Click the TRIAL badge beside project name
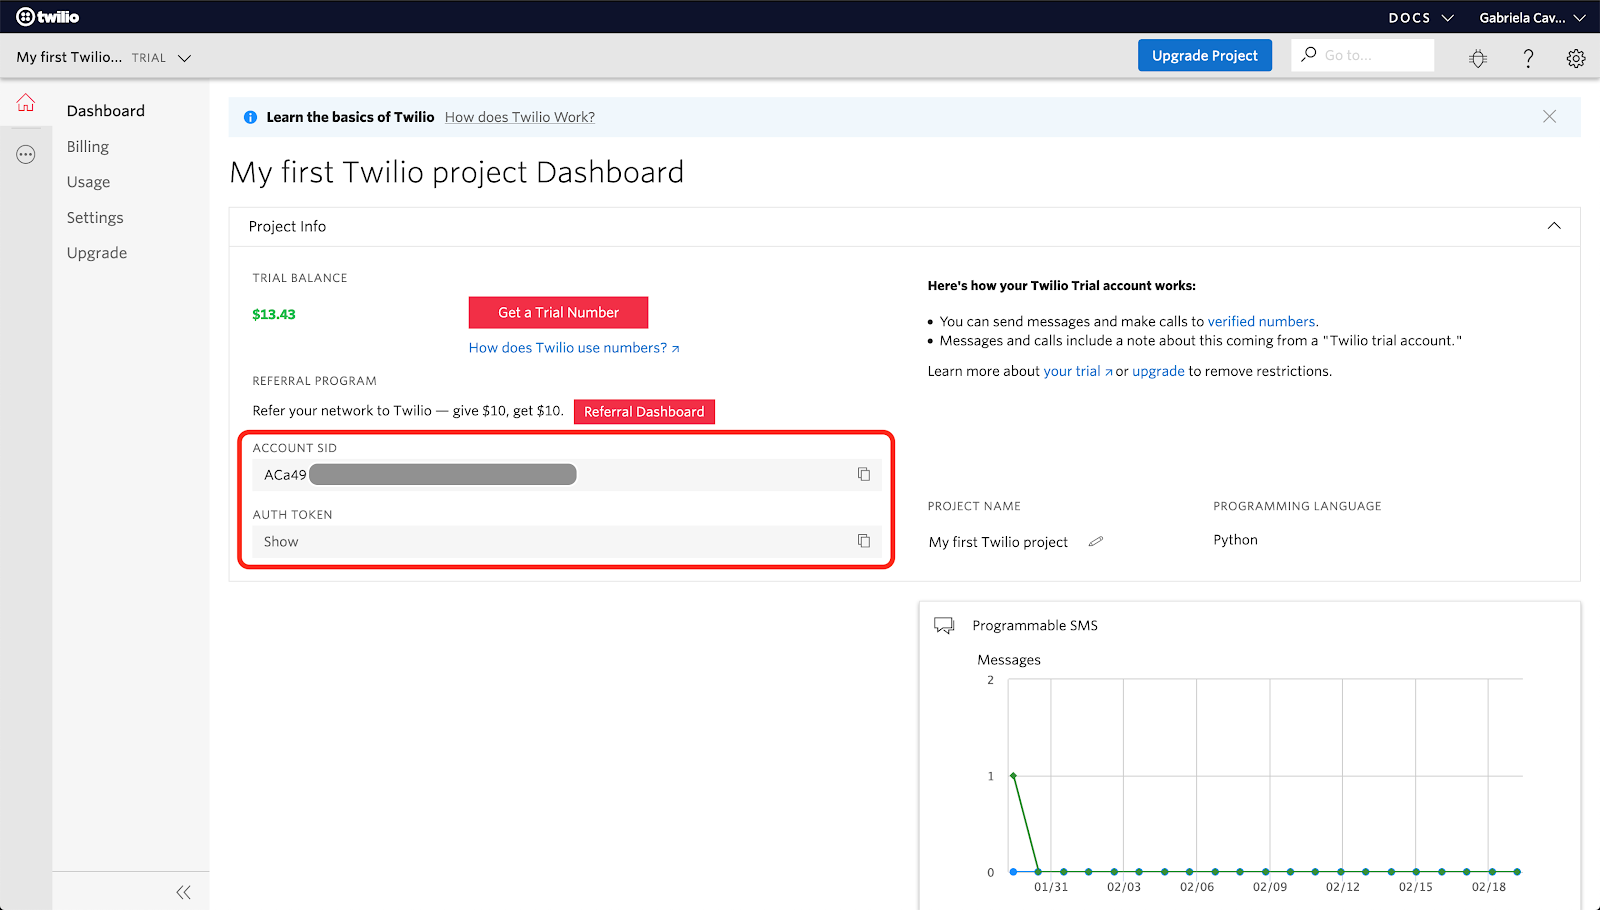 (149, 58)
